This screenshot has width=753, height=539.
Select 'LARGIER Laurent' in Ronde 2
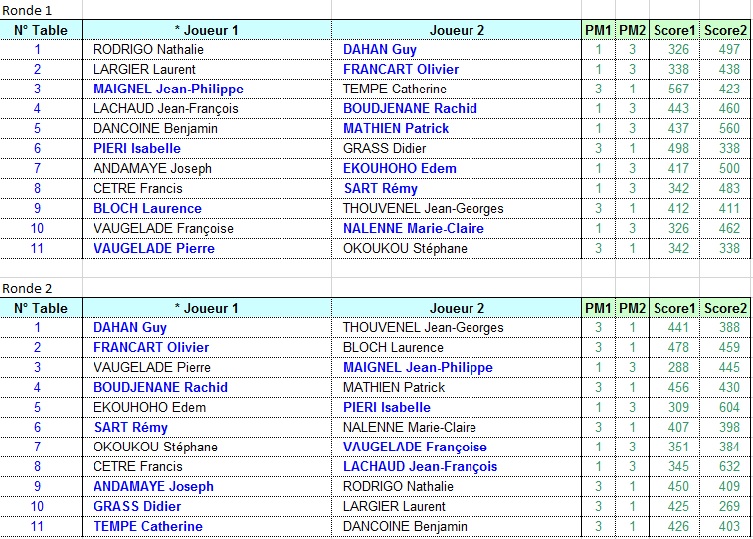pyautogui.click(x=394, y=506)
